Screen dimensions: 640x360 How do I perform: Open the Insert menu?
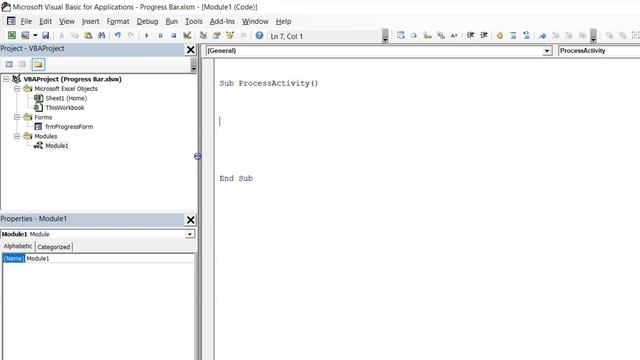(90, 21)
